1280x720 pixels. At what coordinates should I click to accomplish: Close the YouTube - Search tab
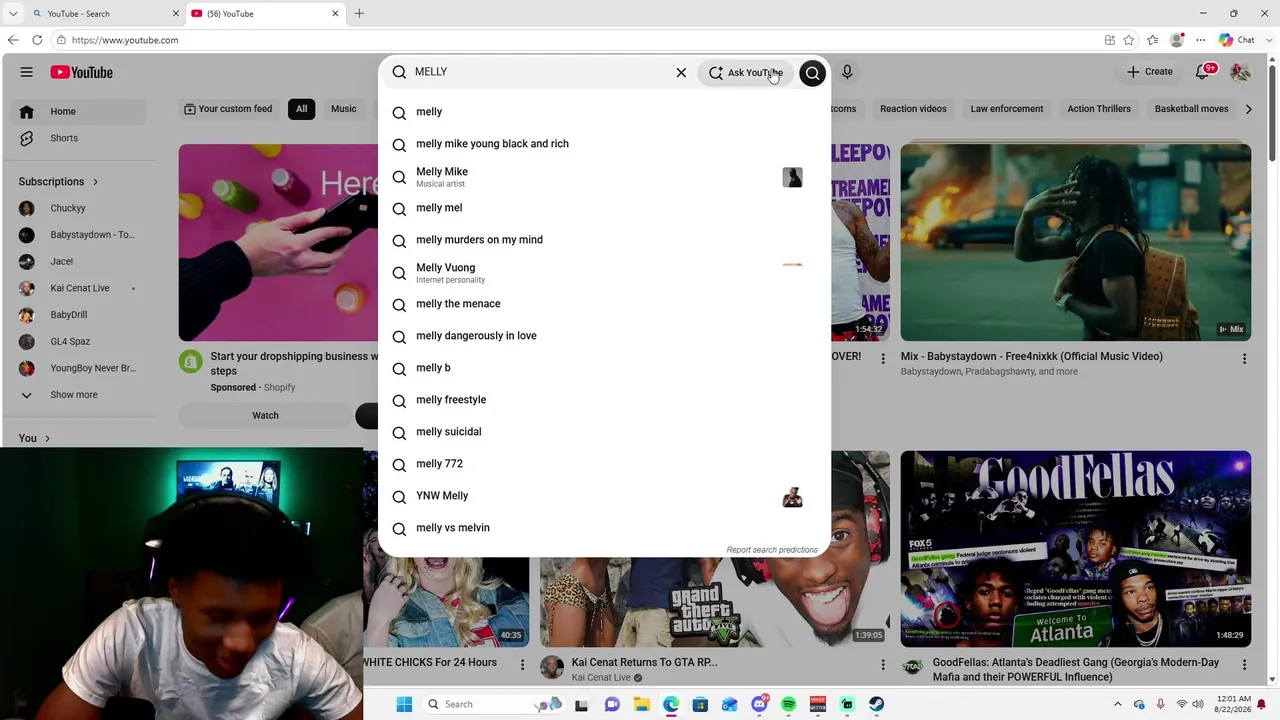pyautogui.click(x=176, y=13)
